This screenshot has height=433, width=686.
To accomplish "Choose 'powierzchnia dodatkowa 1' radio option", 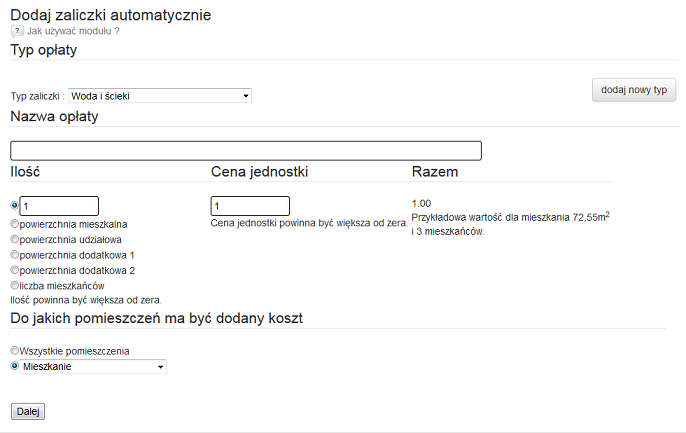I will click(14, 255).
